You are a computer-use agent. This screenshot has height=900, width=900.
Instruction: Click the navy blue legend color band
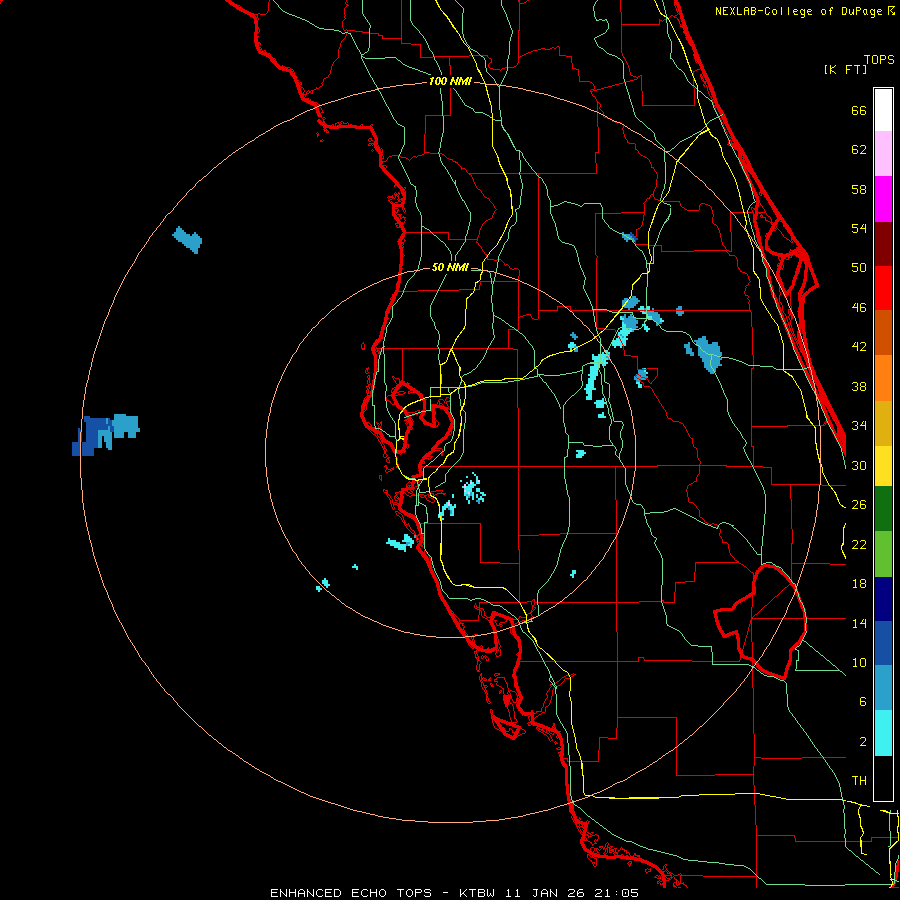tap(883, 599)
